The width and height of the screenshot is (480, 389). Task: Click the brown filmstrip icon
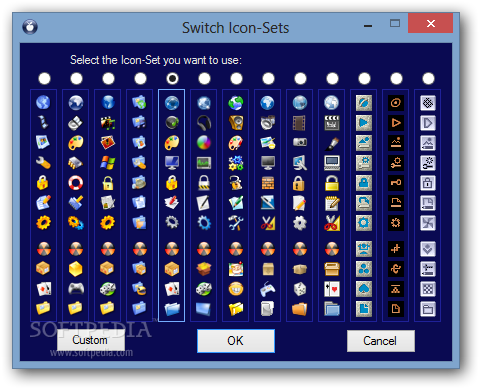point(300,123)
